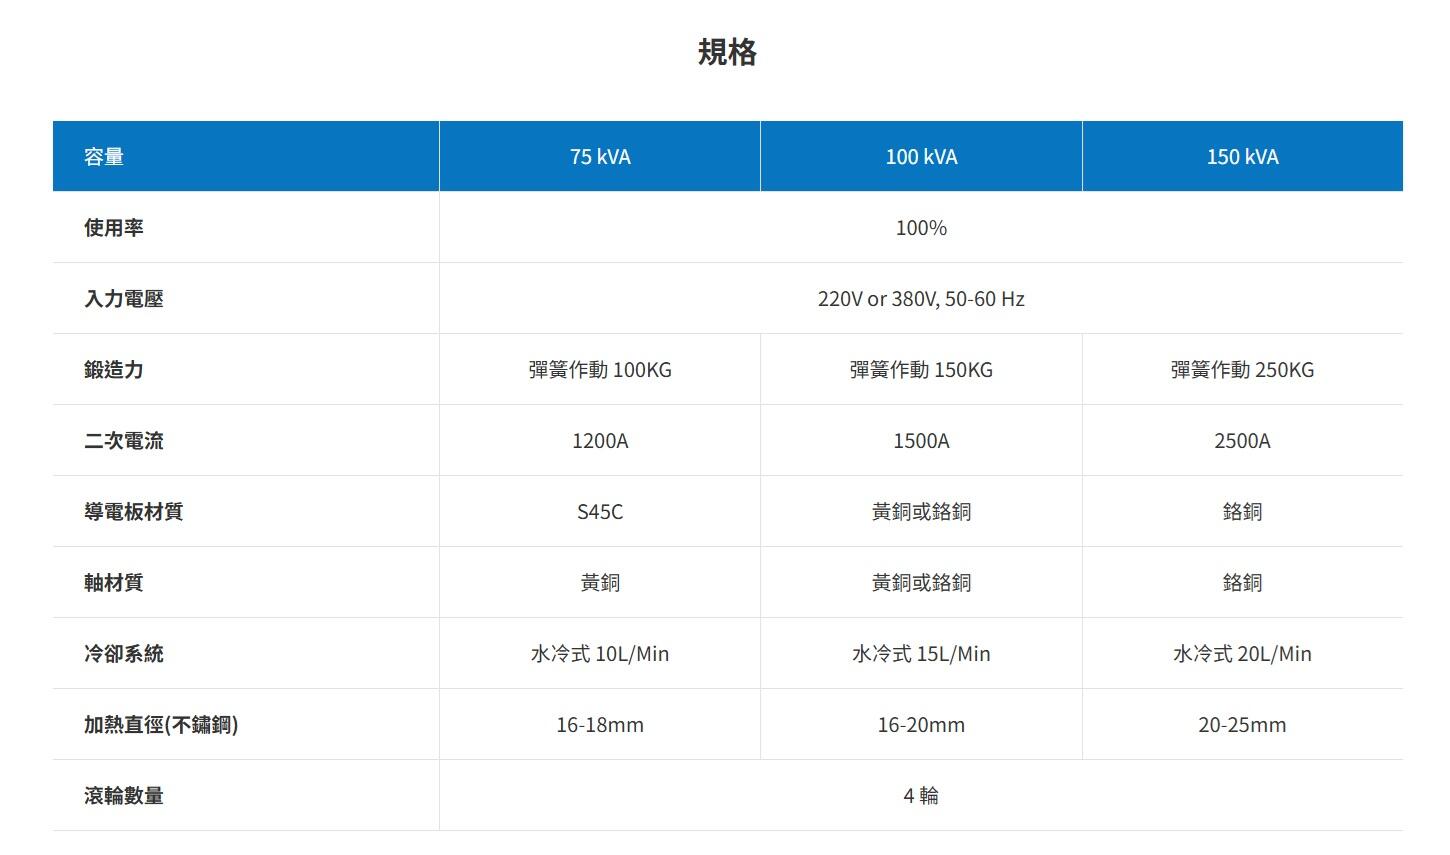Click 鉻銅 in the 導電板材質 row
This screenshot has width=1450, height=855.
tap(1242, 512)
